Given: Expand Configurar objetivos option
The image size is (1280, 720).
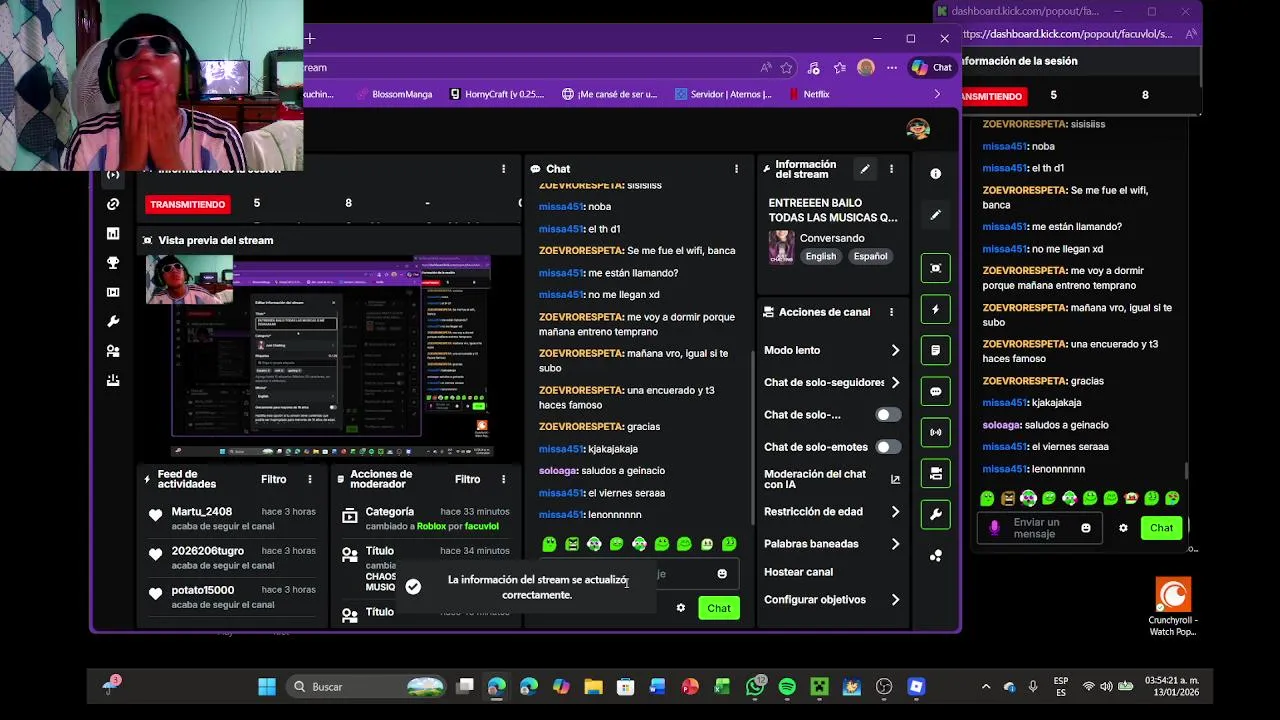Looking at the screenshot, I should coord(832,600).
